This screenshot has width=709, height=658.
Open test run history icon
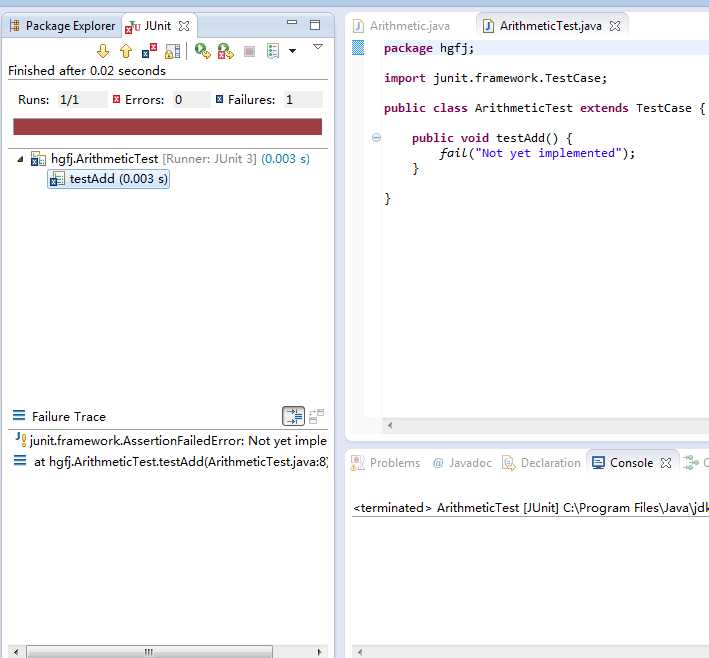(273, 51)
